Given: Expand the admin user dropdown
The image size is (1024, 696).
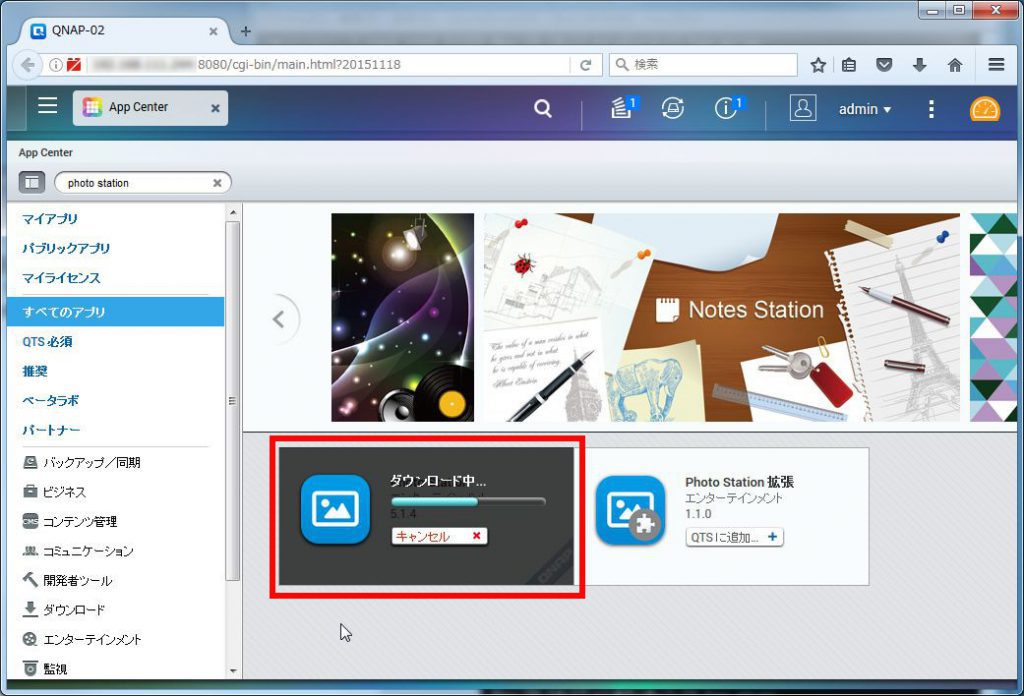Looking at the screenshot, I should pos(865,109).
